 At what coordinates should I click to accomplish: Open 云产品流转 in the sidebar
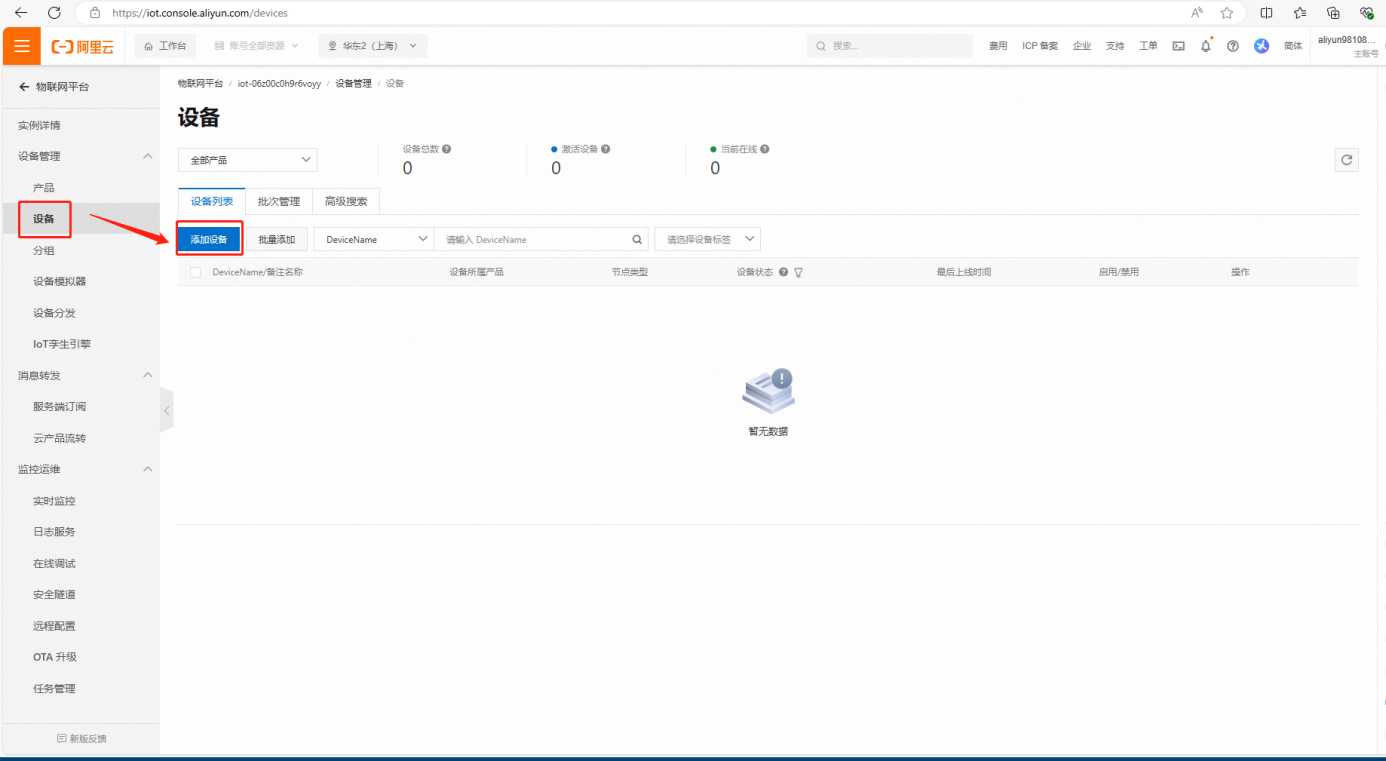[x=60, y=438]
